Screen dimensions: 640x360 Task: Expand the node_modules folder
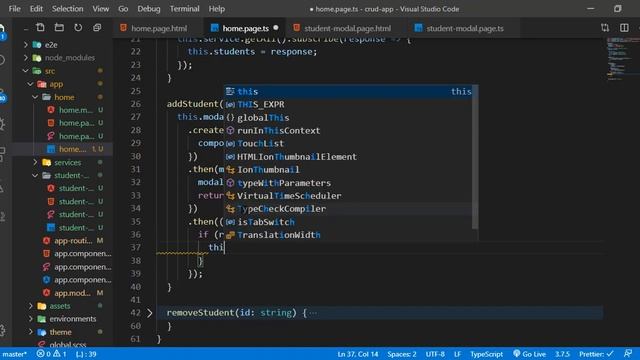tap(26, 58)
